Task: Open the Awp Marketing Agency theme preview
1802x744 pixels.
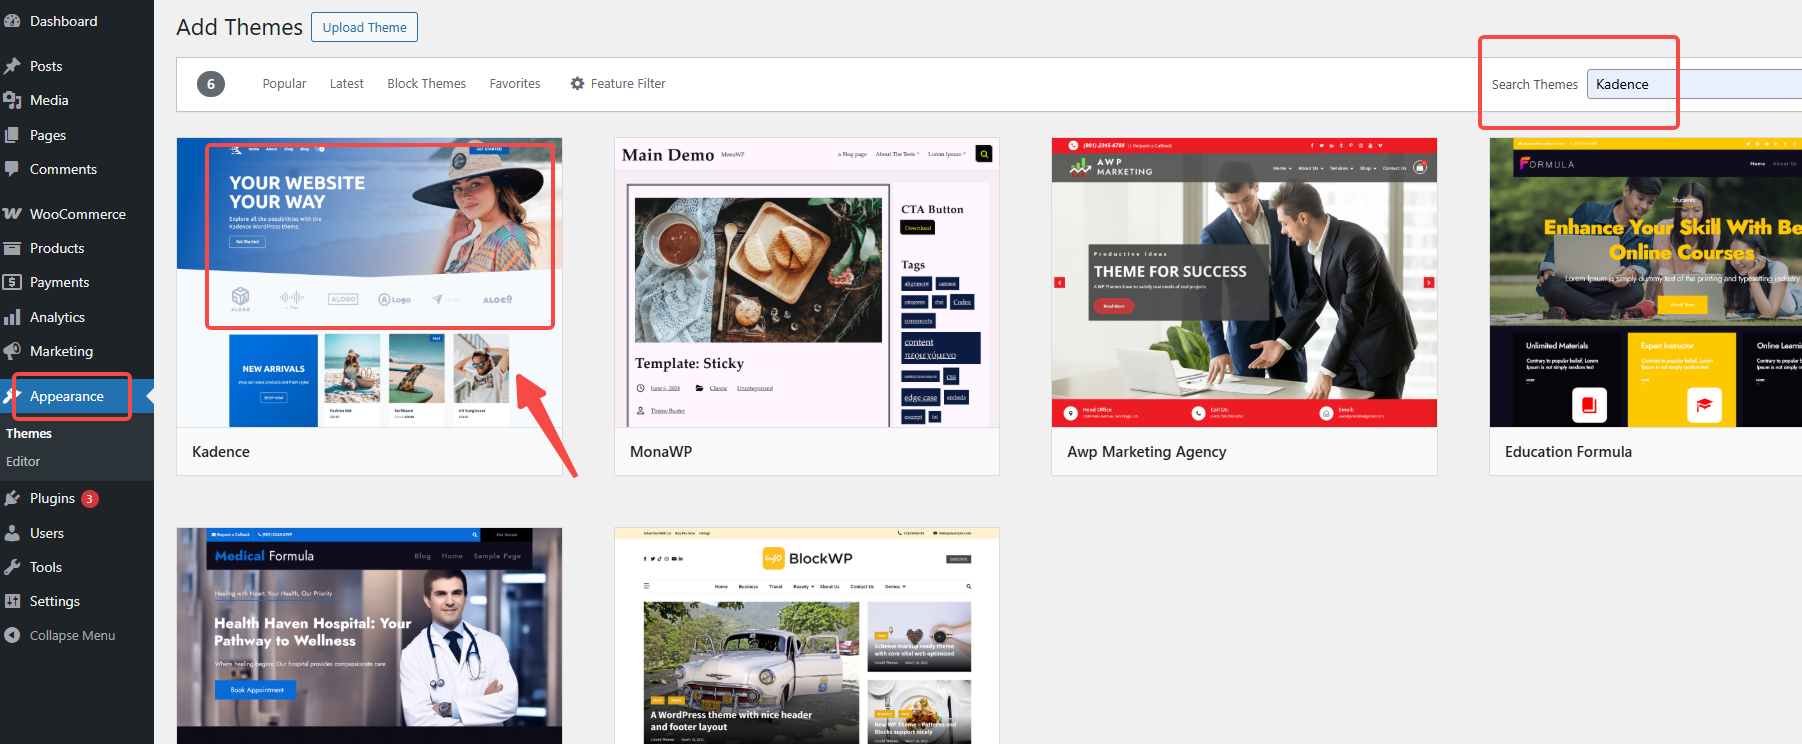Action: [1243, 282]
